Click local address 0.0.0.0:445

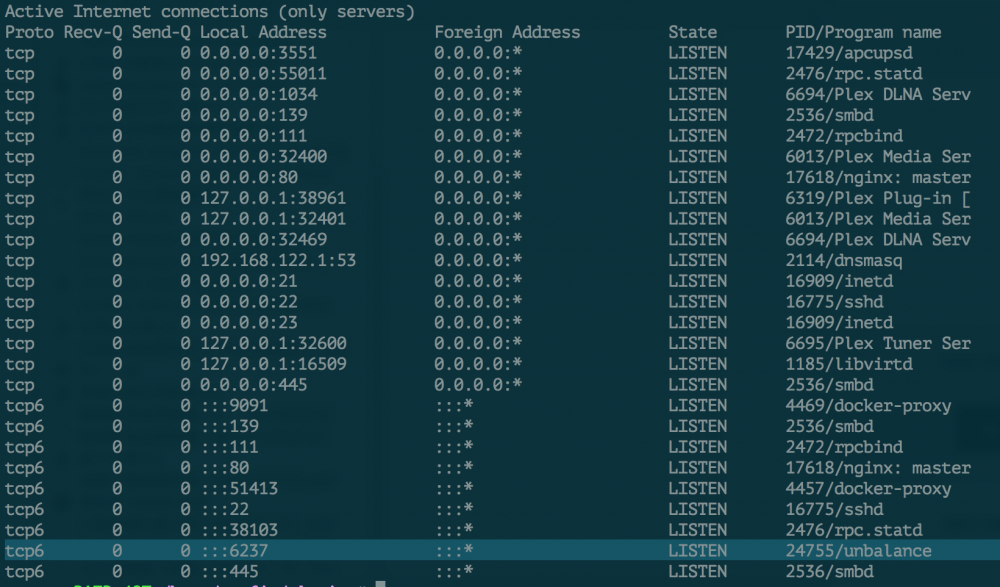[254, 385]
